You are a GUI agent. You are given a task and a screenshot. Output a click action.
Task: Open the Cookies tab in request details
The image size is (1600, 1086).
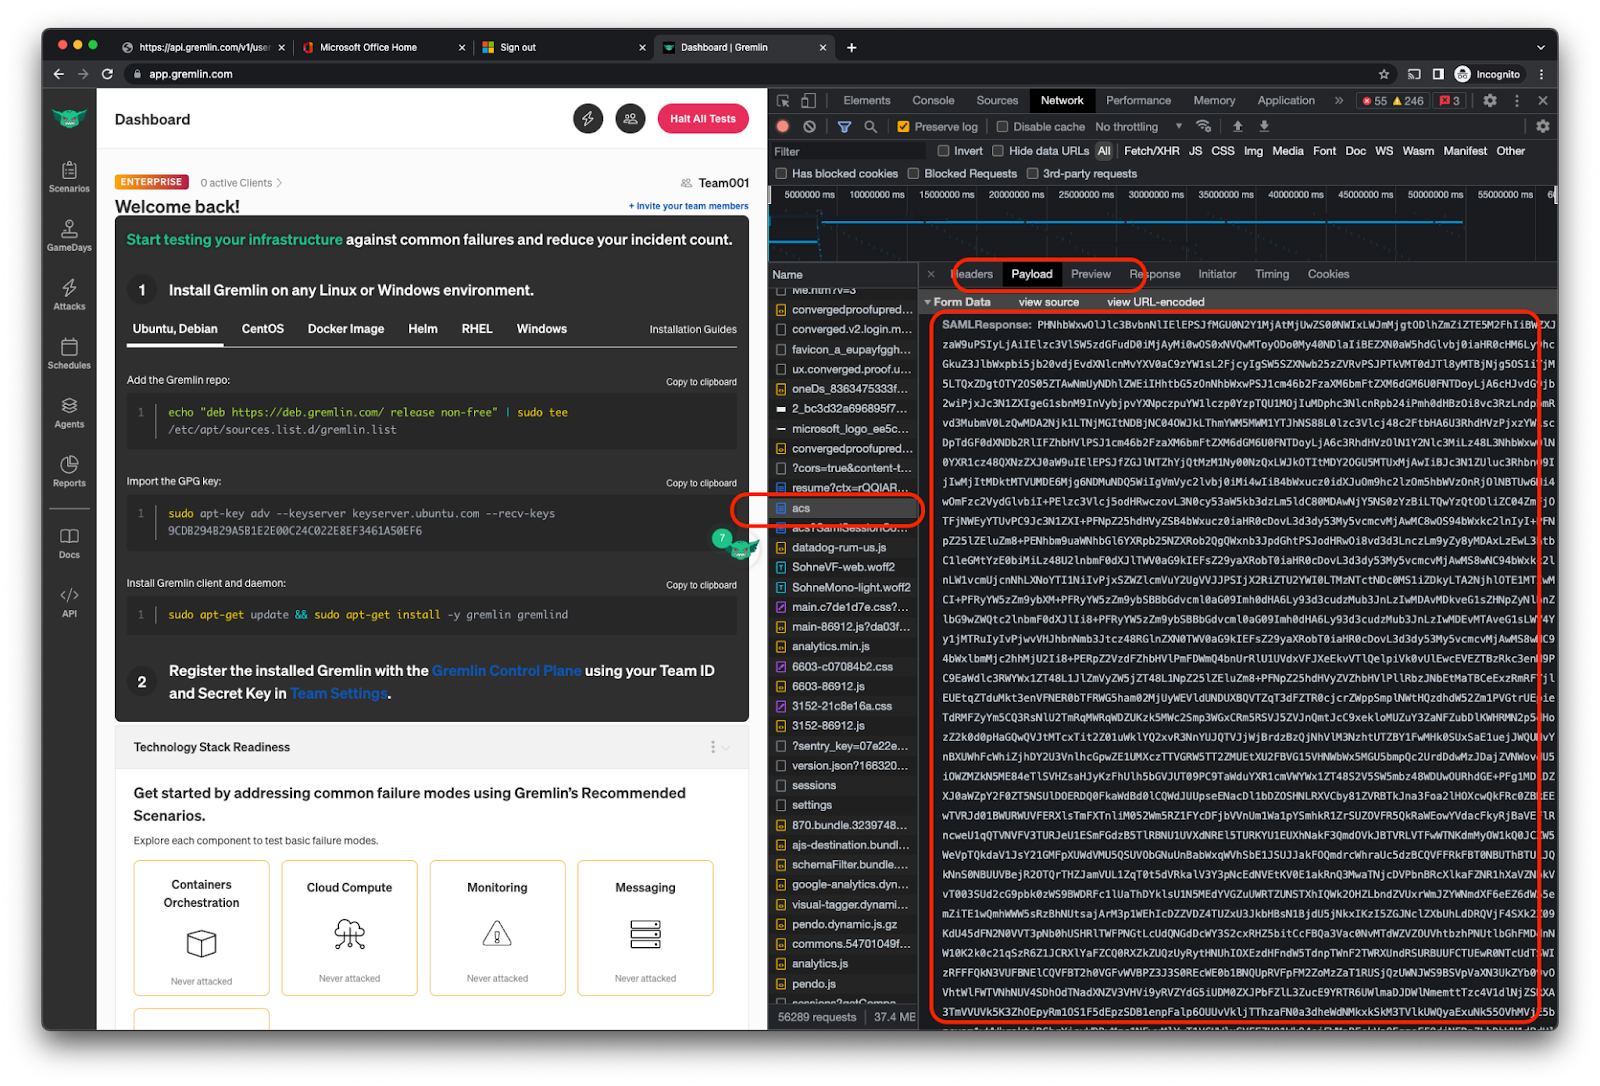point(1328,274)
